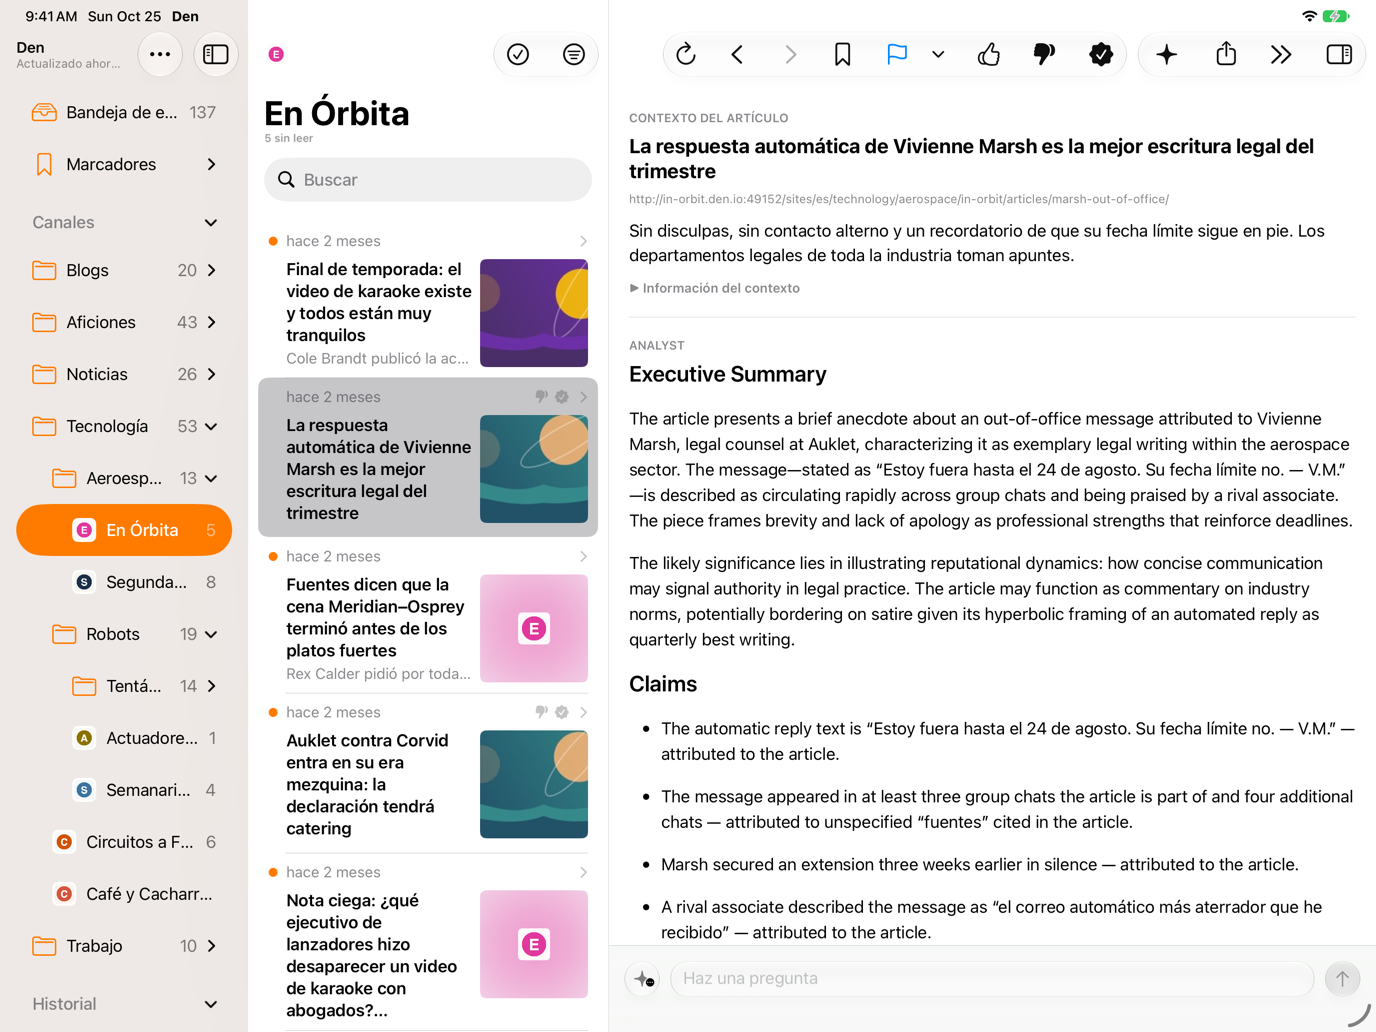
Task: Click the Haz una pregunta field
Action: 991,978
